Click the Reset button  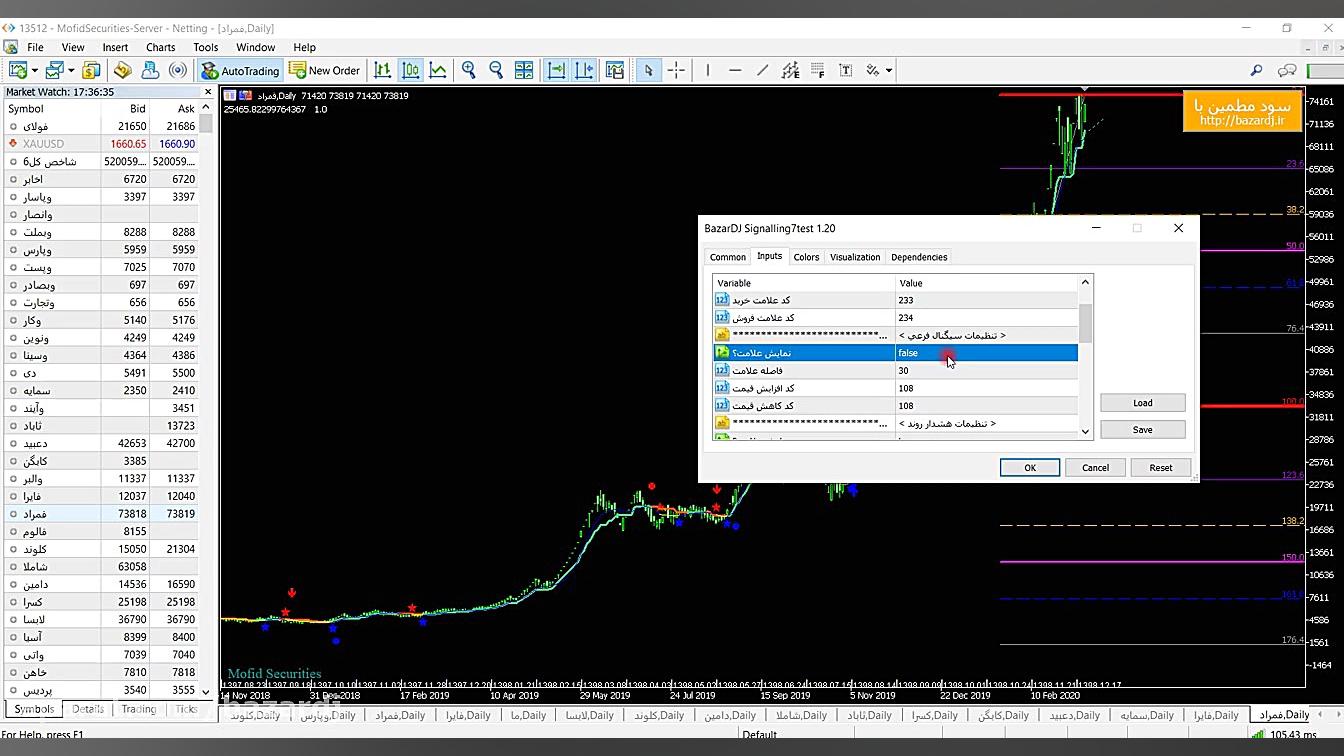1160,467
